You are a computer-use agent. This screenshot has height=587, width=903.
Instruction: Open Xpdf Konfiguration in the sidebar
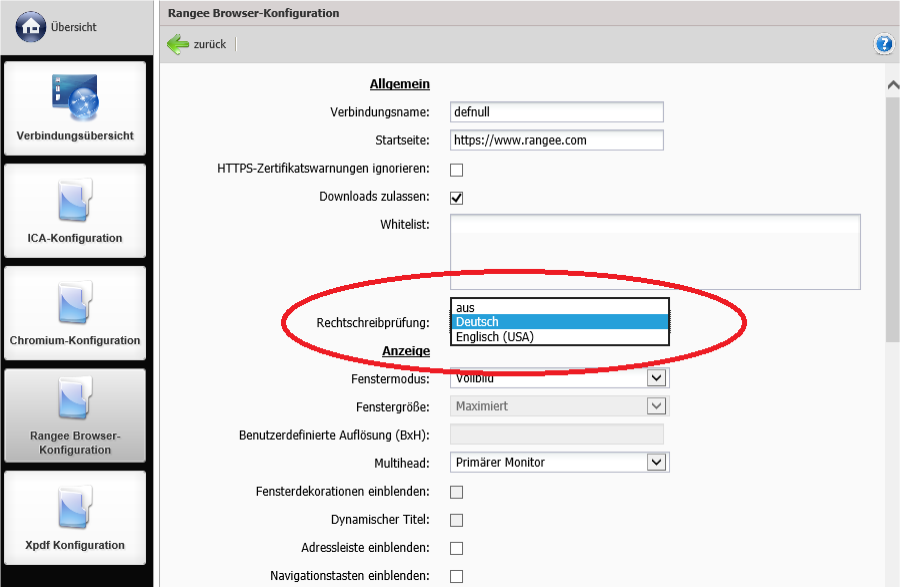click(75, 518)
